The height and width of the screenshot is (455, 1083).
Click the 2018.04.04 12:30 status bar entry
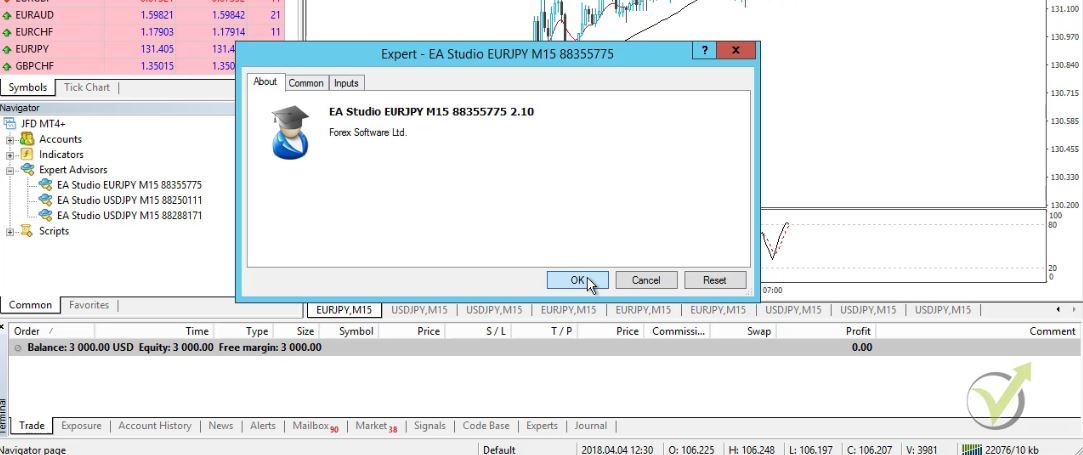[617, 450]
